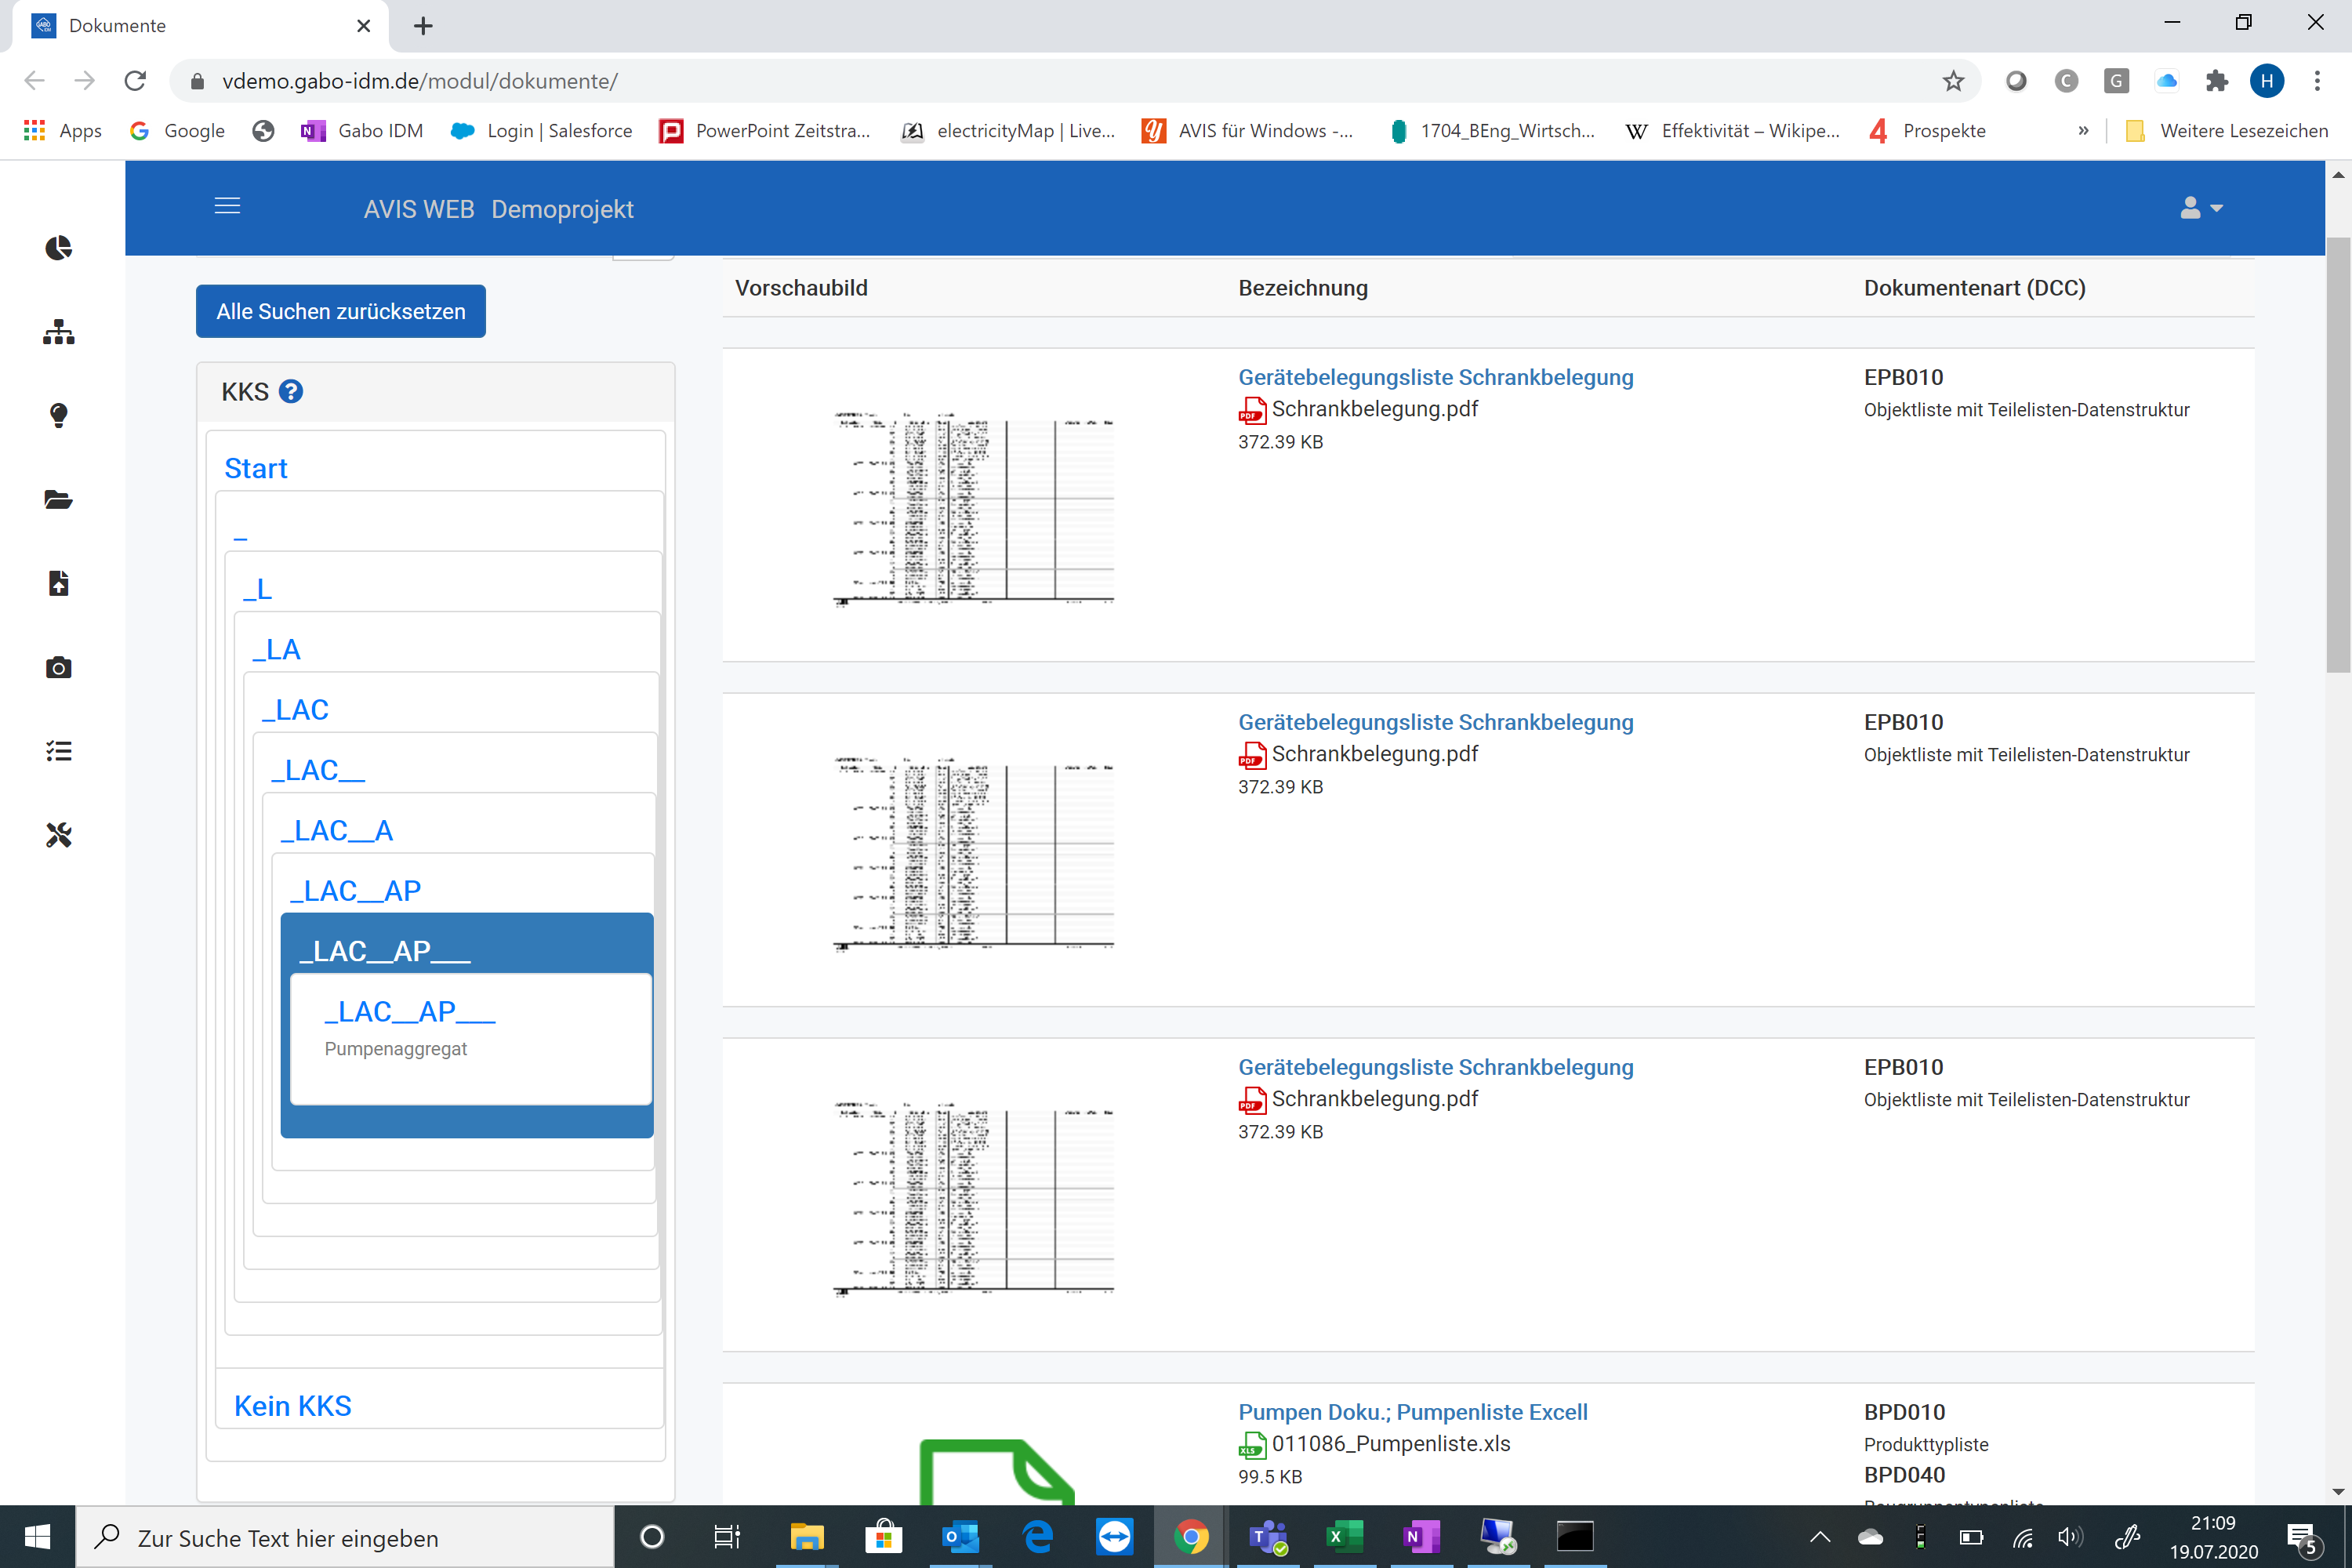Select Kein KKS filter link
This screenshot has width=2352, height=1568.
click(x=293, y=1405)
